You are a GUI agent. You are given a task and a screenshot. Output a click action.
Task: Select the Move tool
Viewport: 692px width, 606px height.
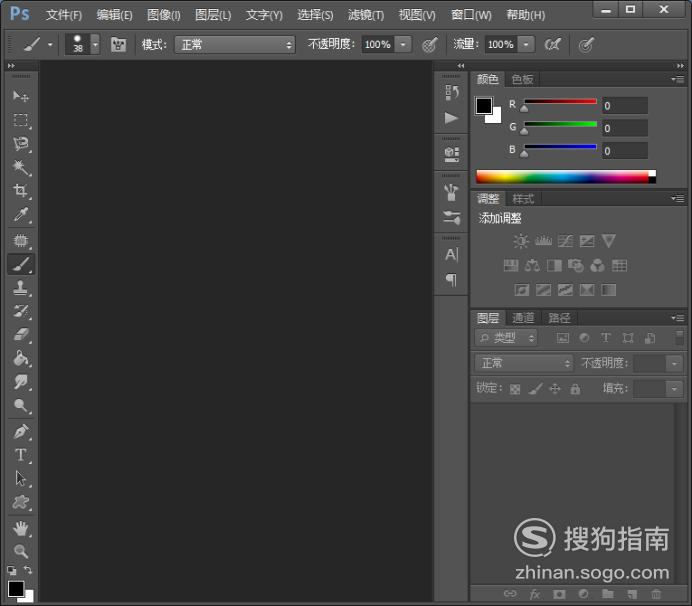20,96
